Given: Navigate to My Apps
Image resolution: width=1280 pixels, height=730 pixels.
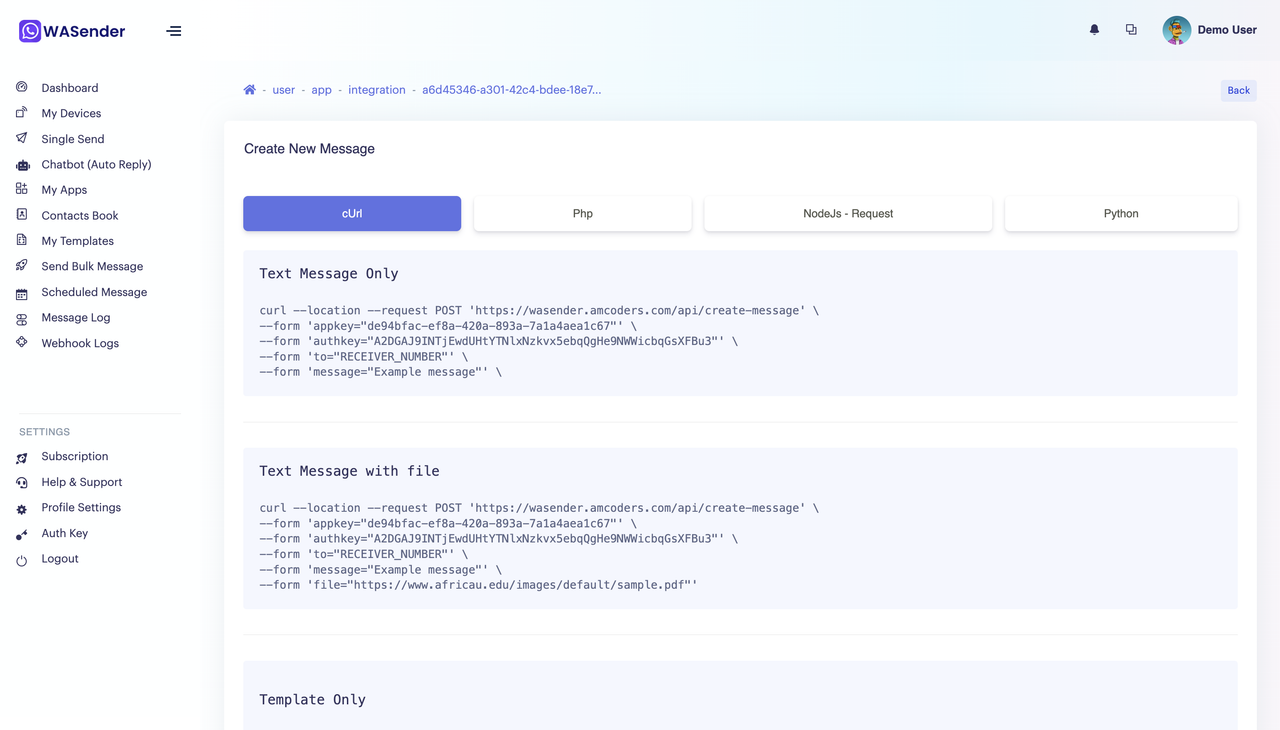Looking at the screenshot, I should tap(64, 190).
